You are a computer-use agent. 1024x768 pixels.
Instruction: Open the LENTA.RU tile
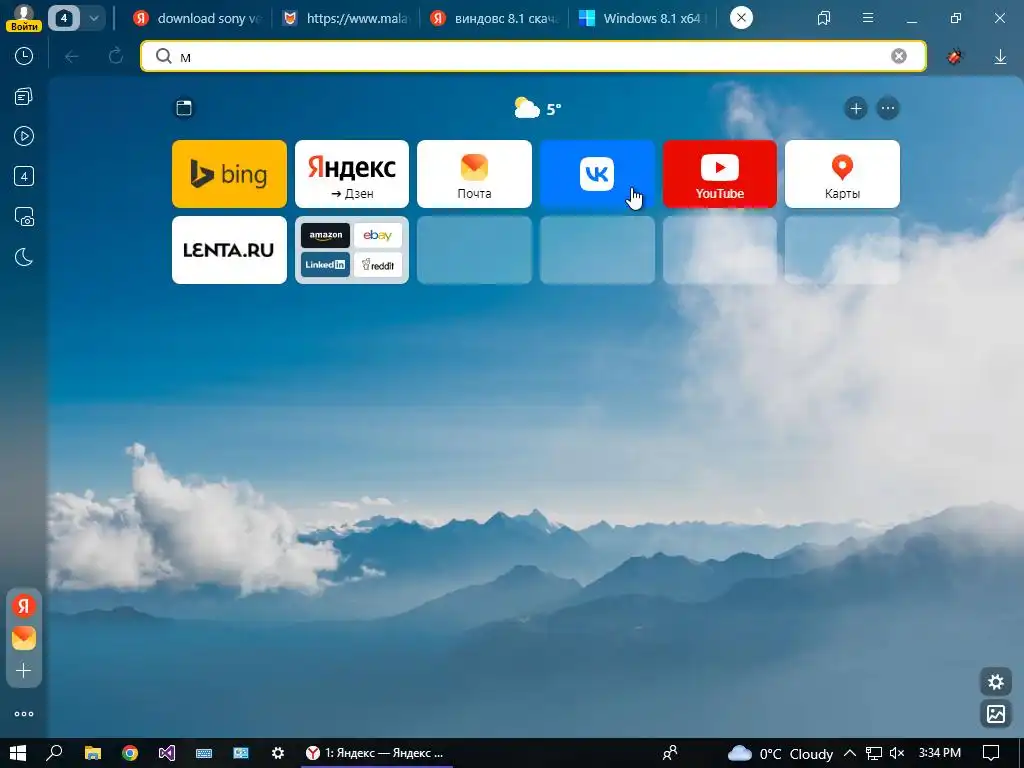(x=229, y=250)
